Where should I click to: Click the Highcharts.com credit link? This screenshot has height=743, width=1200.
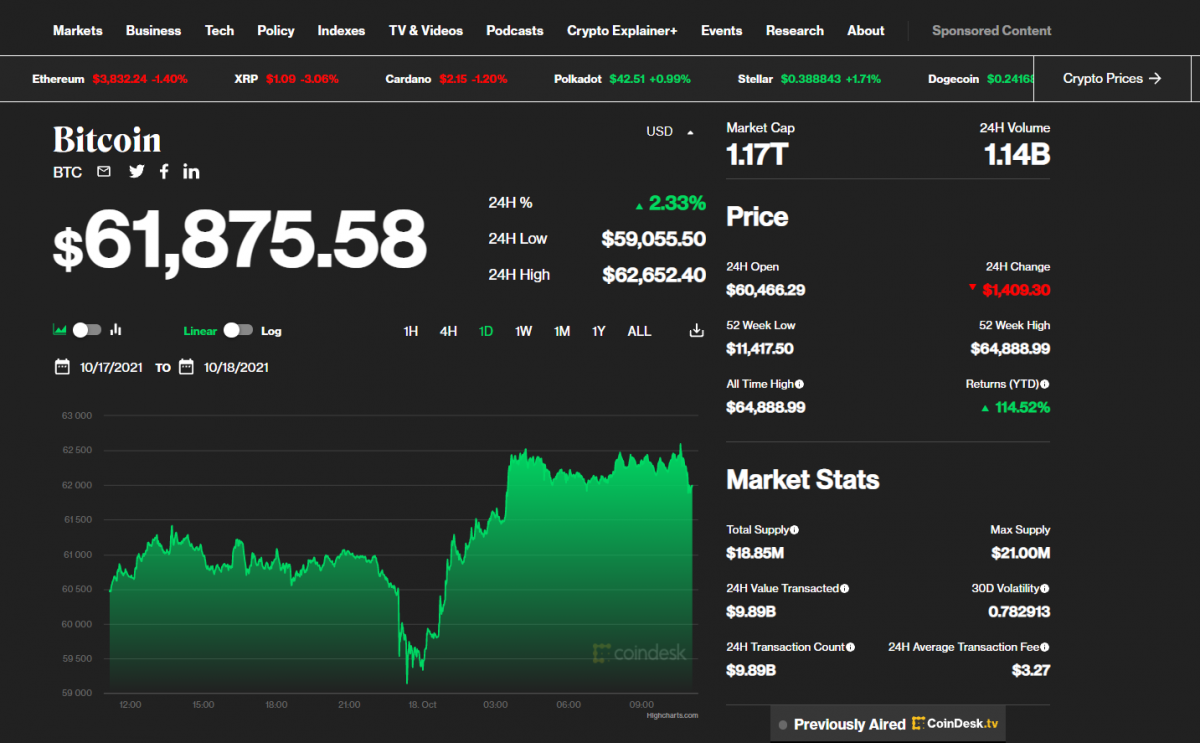pyautogui.click(x=672, y=715)
